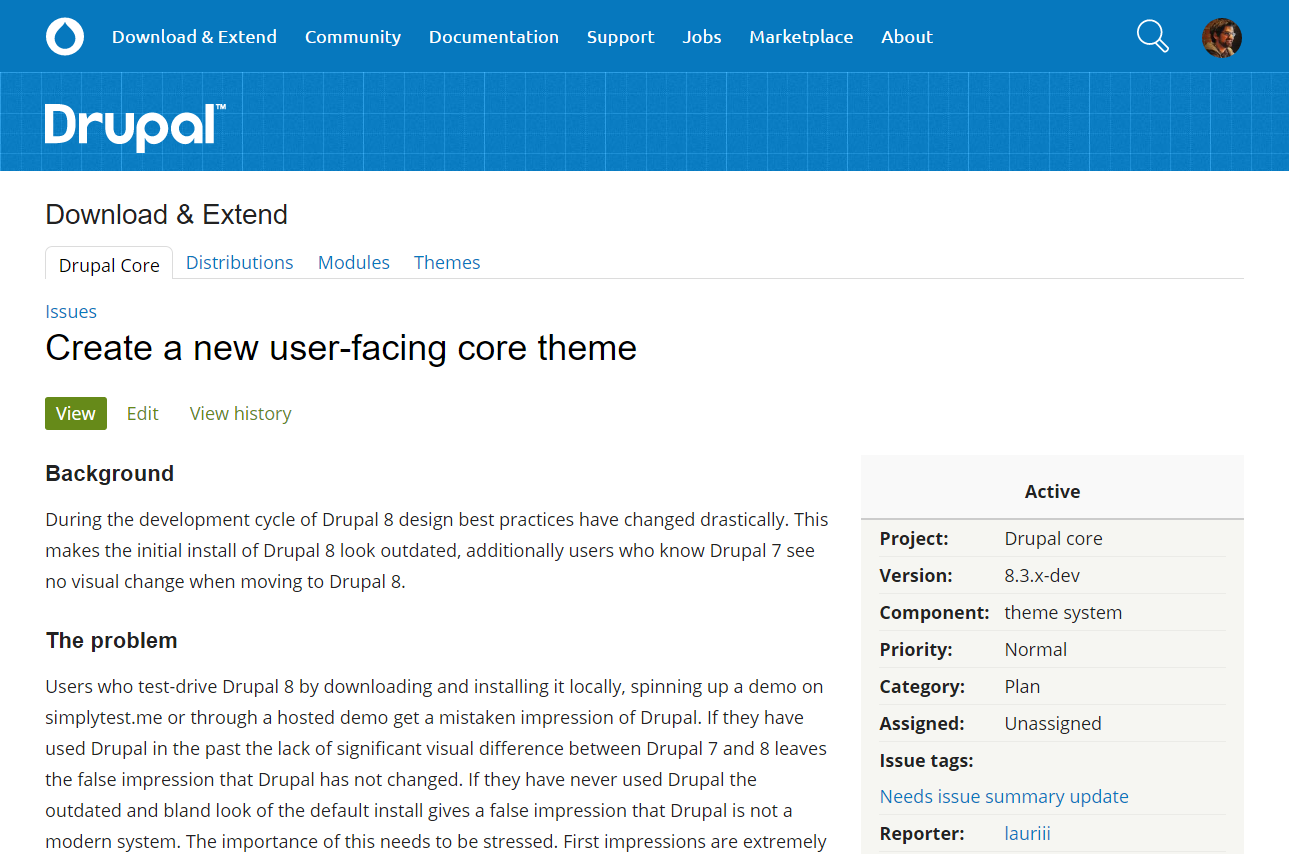Click the Drupal droplet logo icon
This screenshot has width=1289, height=854.
(x=64, y=36)
